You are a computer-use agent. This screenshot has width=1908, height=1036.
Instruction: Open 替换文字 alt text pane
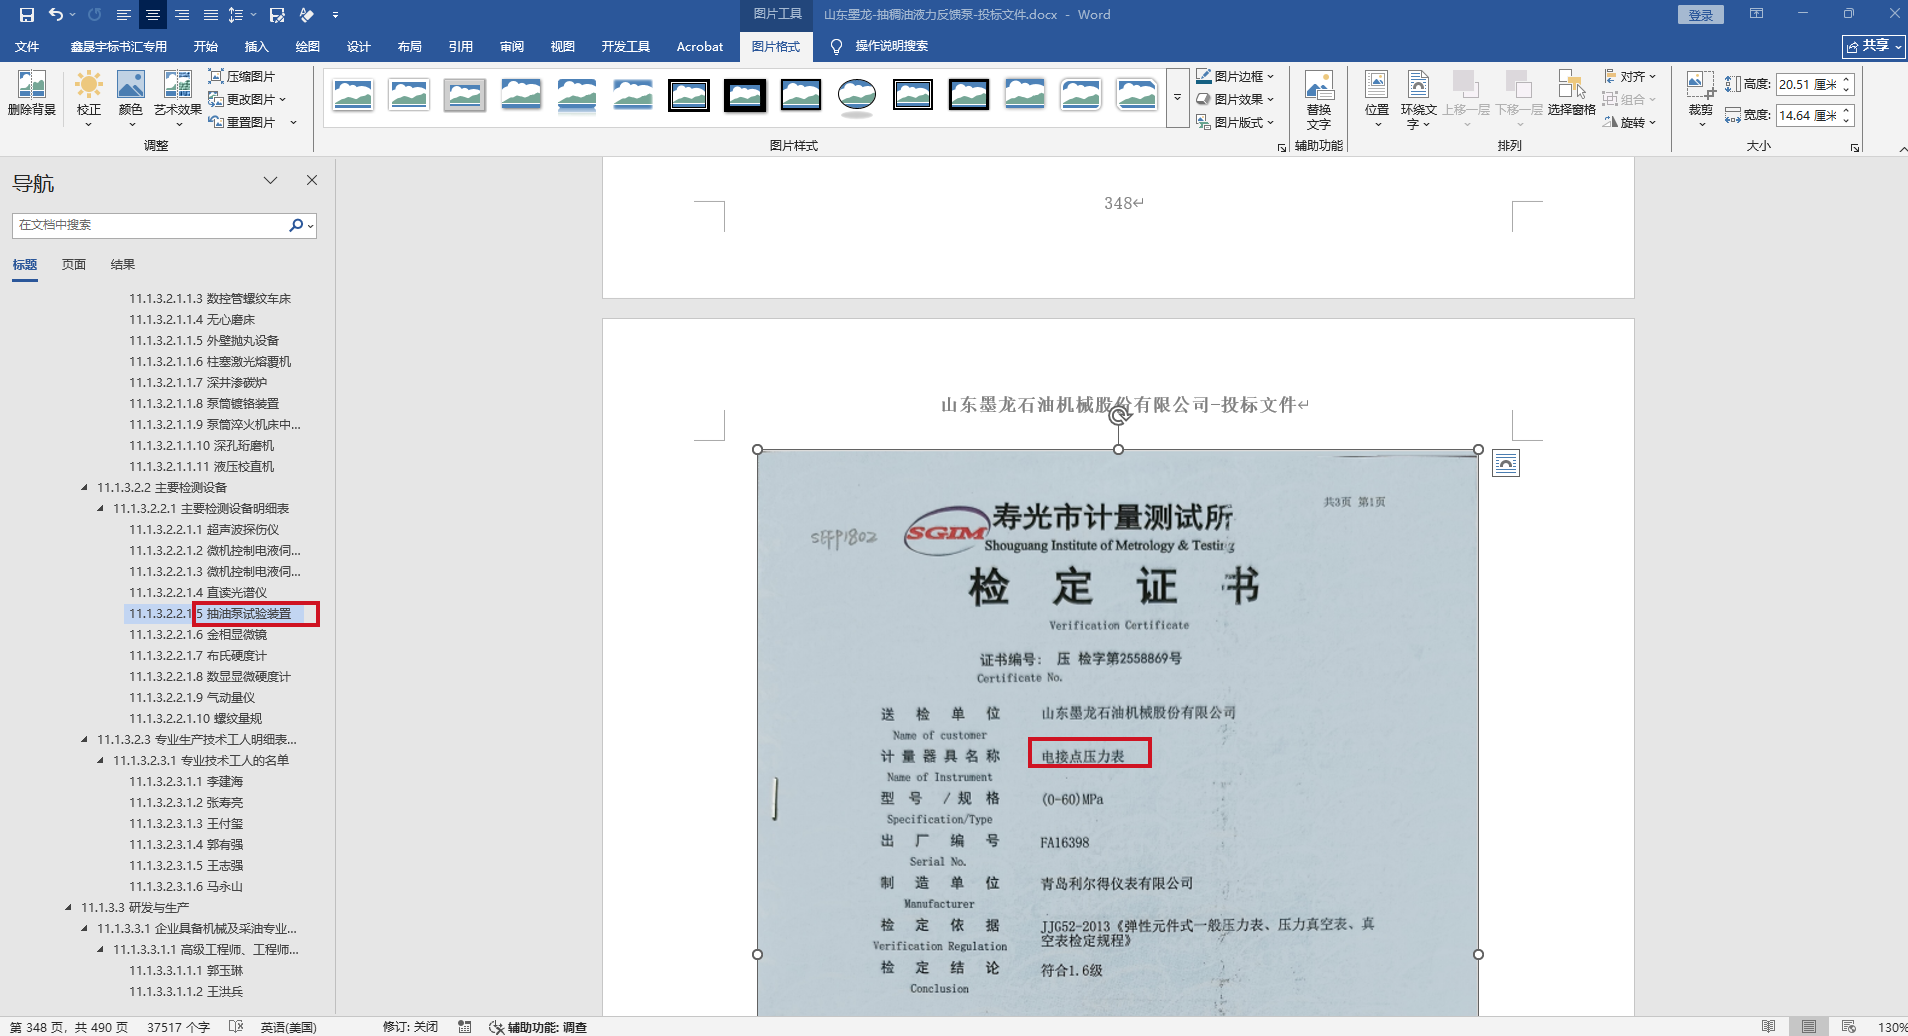[1319, 100]
